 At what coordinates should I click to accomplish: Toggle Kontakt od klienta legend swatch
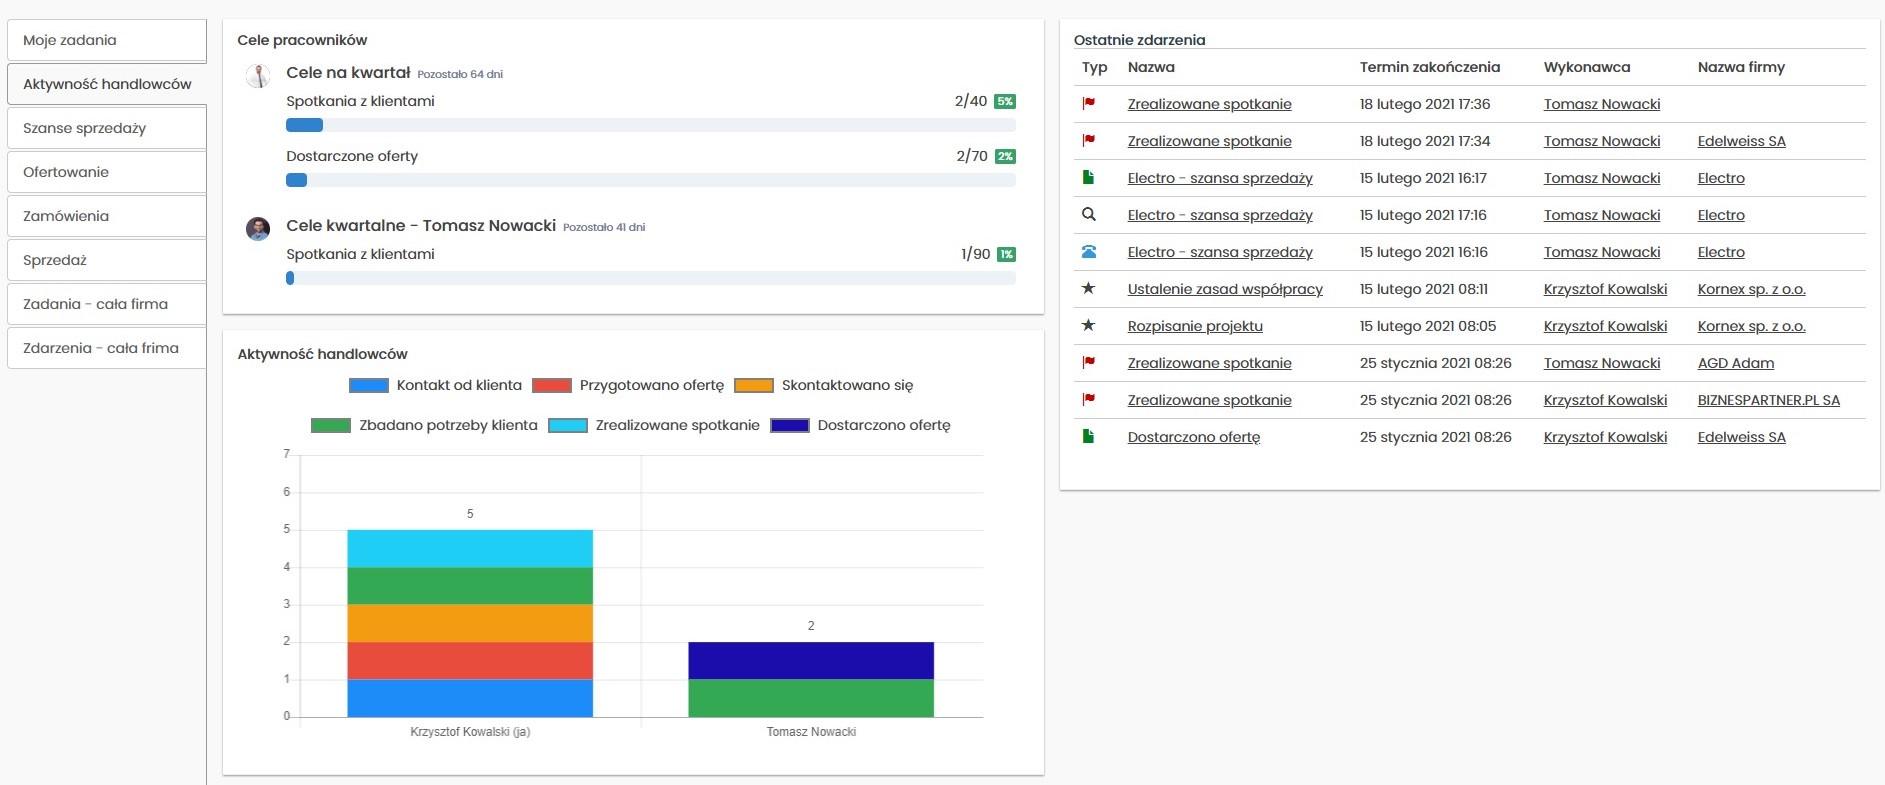(x=369, y=386)
